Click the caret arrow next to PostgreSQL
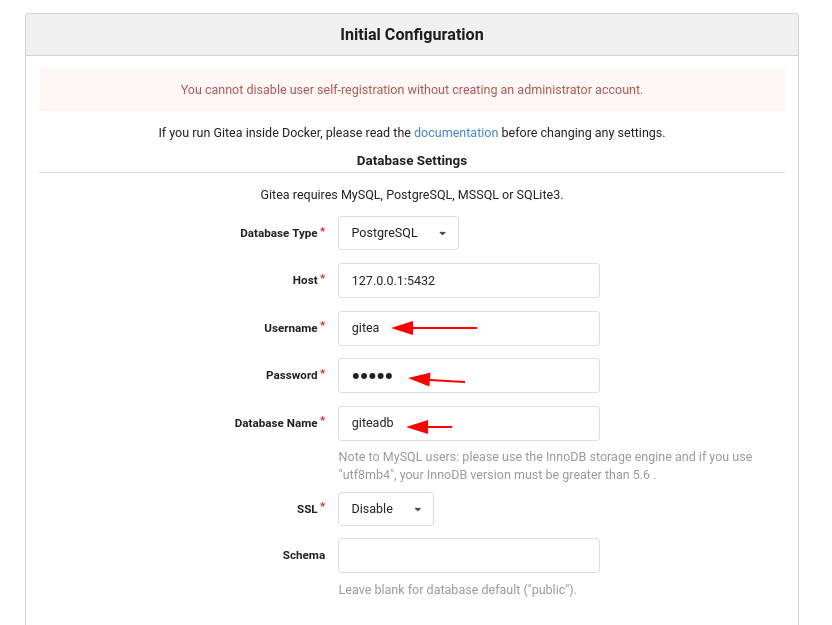 pos(443,233)
